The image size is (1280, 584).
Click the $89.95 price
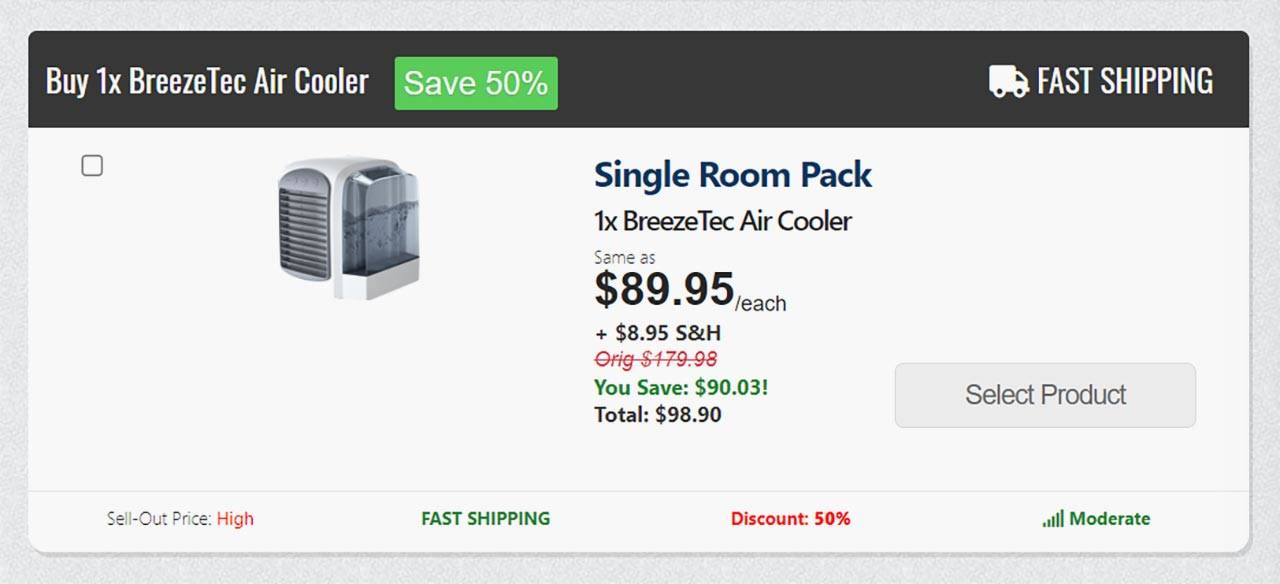(665, 289)
